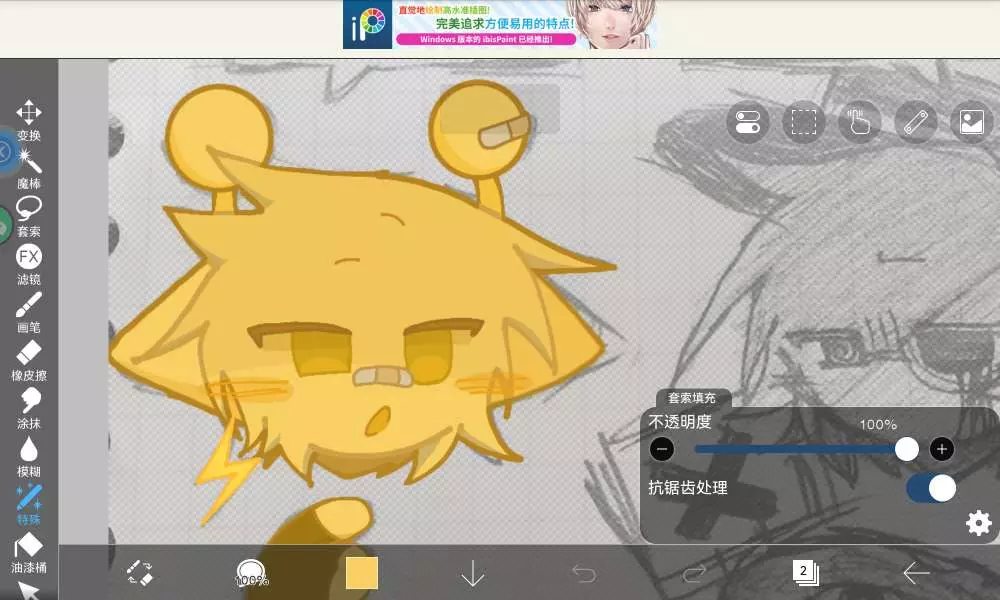
Task: Decrease opacity with the minus button
Action: 662,449
